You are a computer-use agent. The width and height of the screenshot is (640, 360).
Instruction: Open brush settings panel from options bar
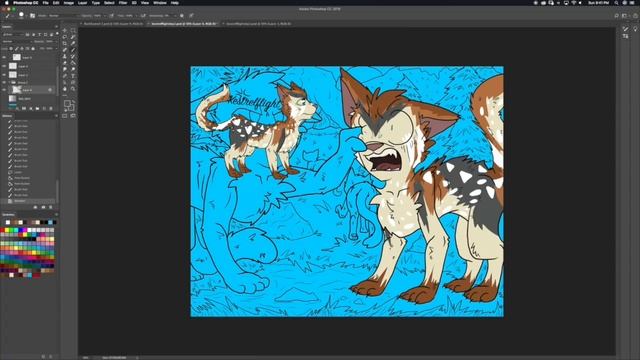[x=32, y=16]
